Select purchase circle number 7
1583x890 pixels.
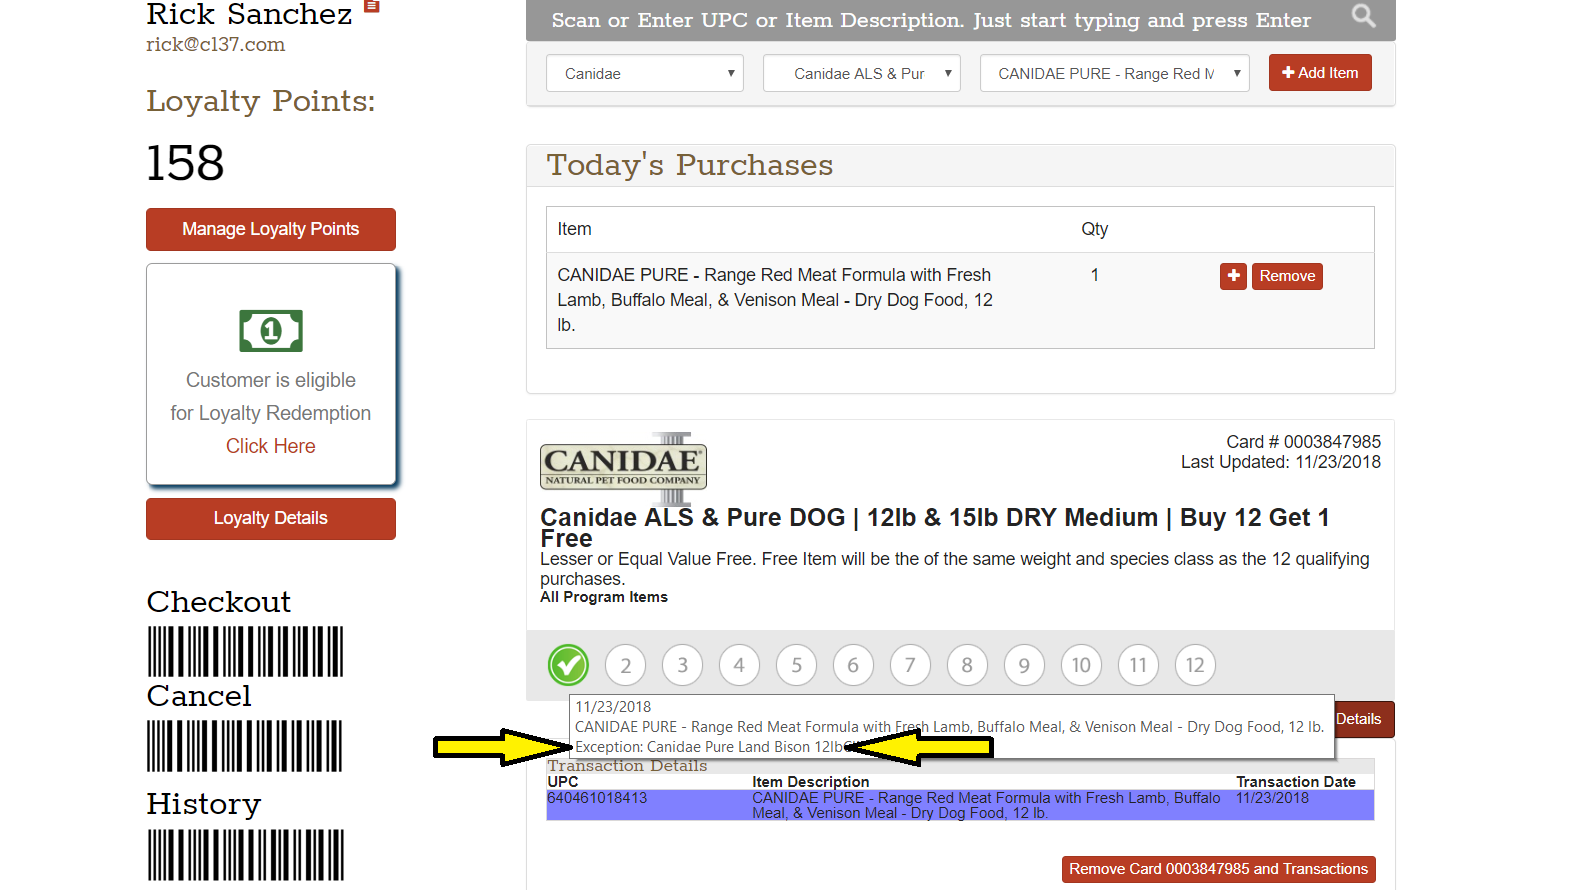(910, 665)
